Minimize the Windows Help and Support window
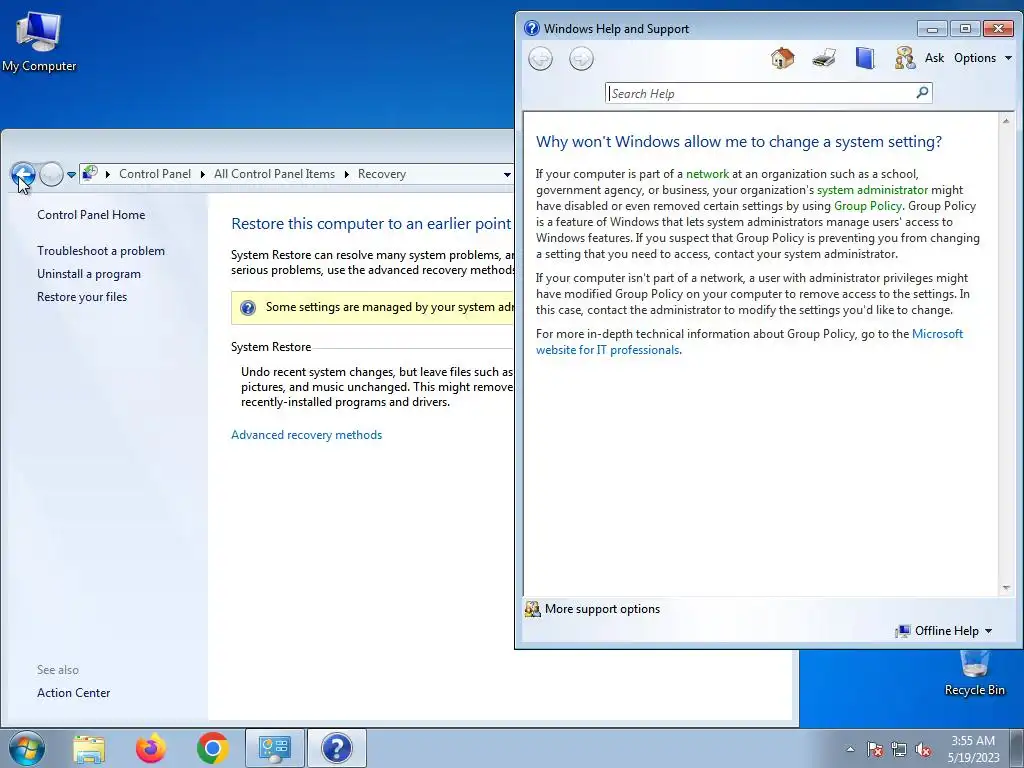This screenshot has width=1024, height=768. (x=932, y=29)
